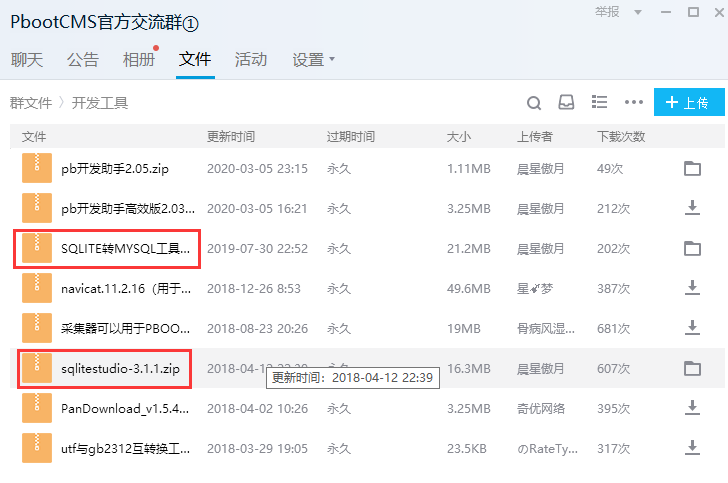Screen dimensions: 728x483
Task: Navigate to 群文件 in breadcrumb
Action: click(30, 103)
